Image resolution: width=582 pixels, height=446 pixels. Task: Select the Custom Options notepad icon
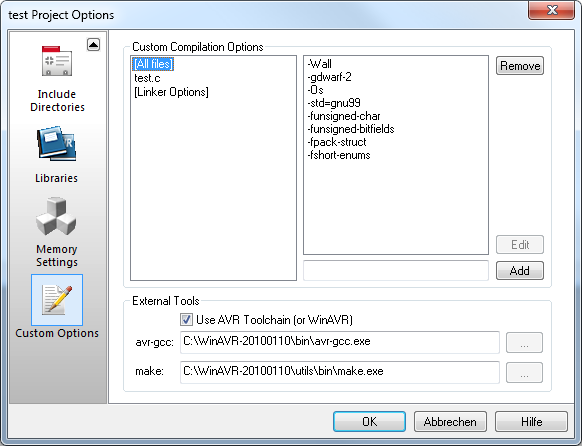pos(57,300)
